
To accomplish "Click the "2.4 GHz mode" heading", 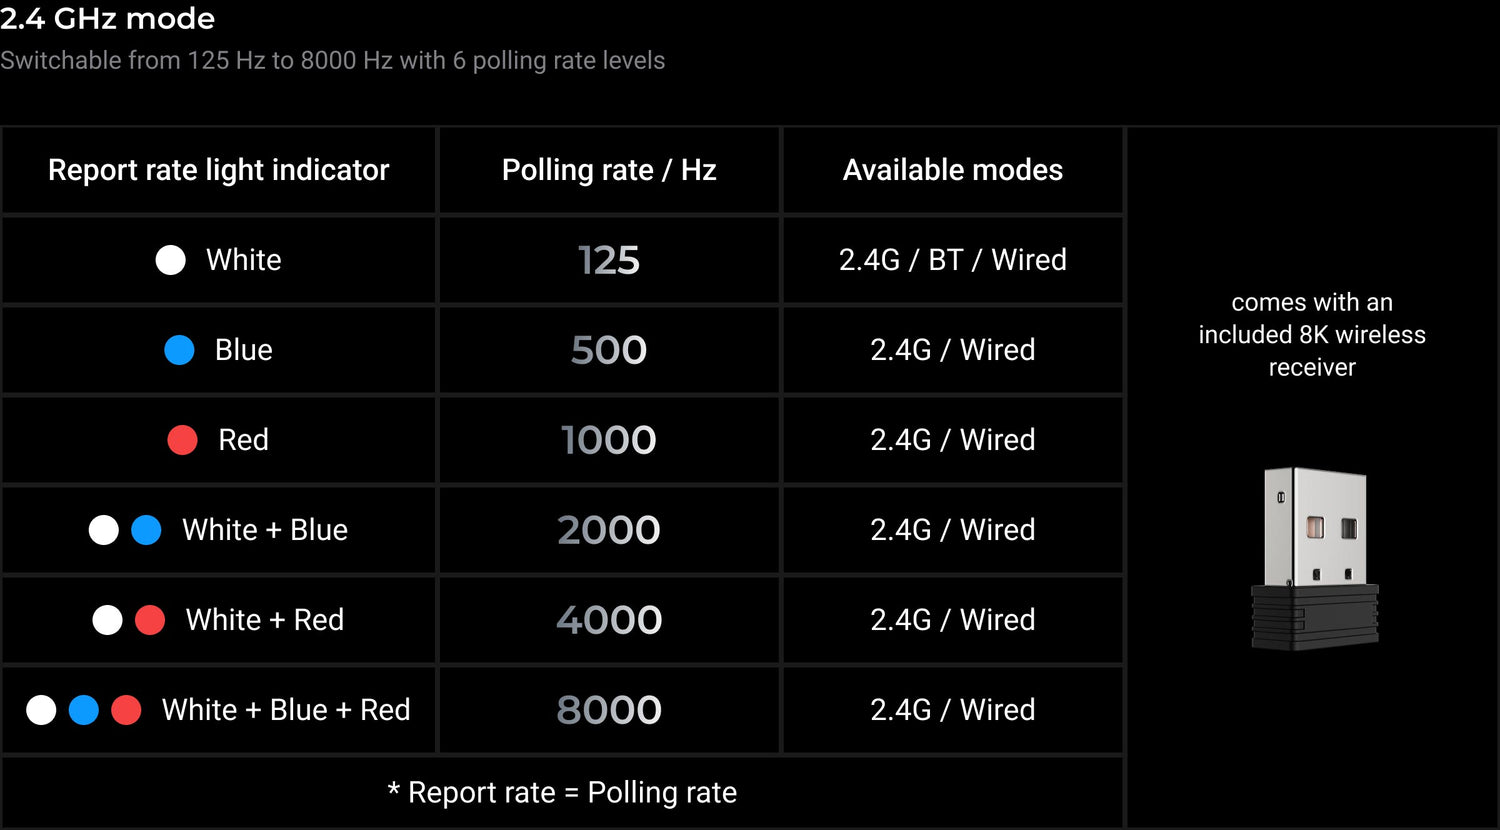I will click(108, 19).
